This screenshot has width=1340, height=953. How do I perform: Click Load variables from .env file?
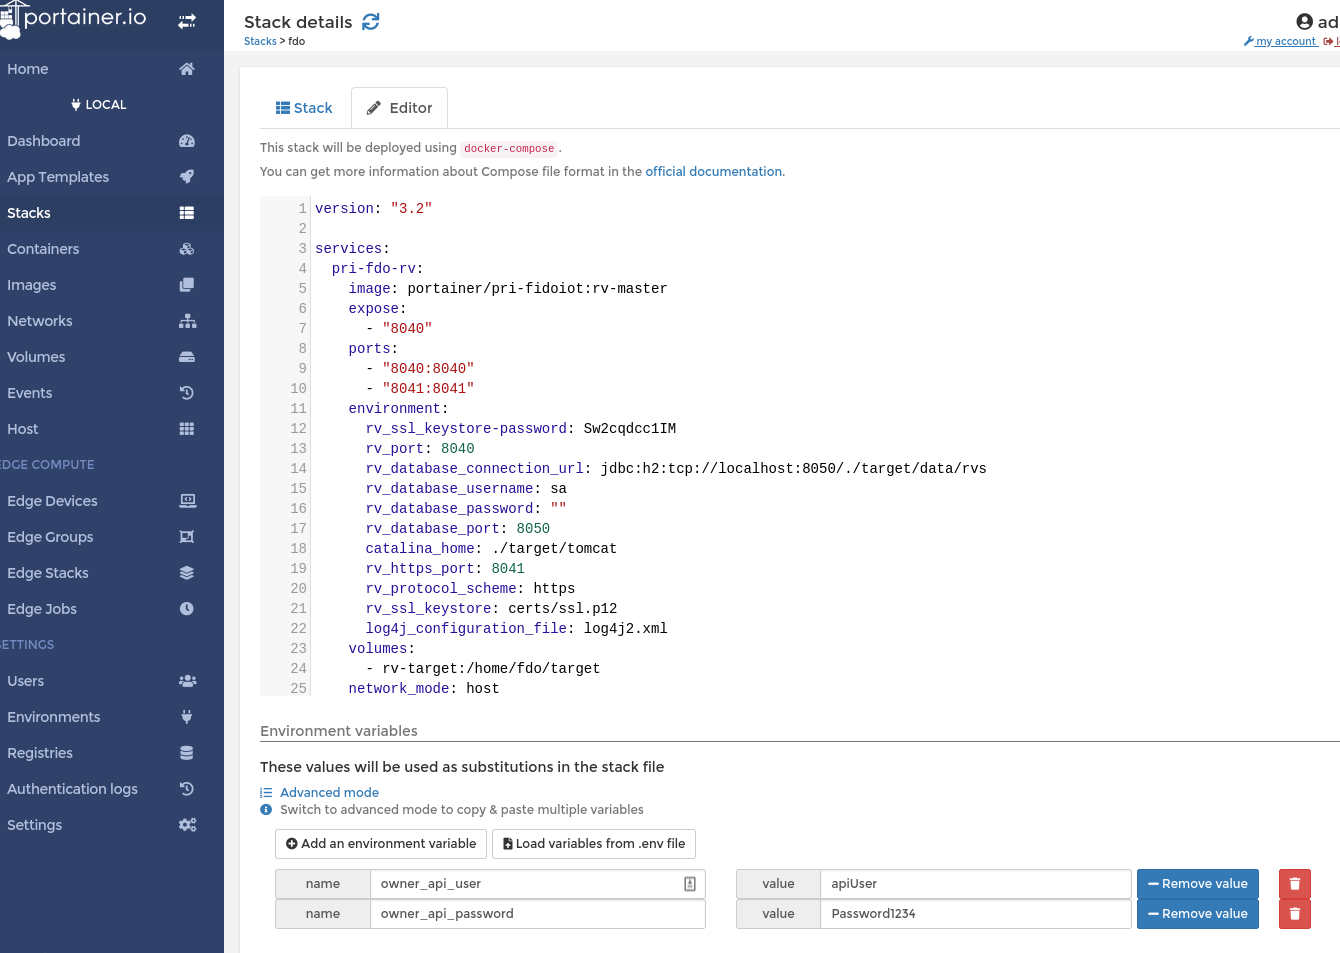pyautogui.click(x=594, y=844)
